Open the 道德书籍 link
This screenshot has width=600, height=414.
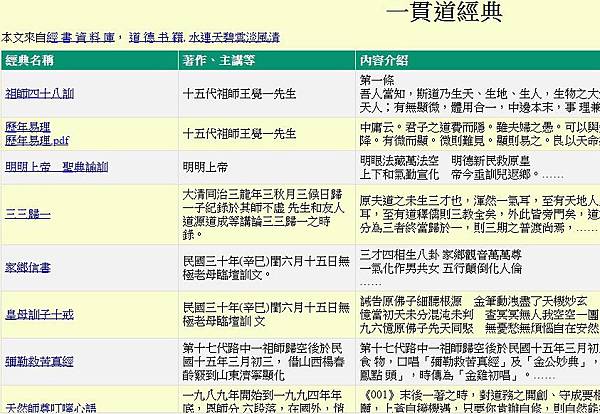157,37
